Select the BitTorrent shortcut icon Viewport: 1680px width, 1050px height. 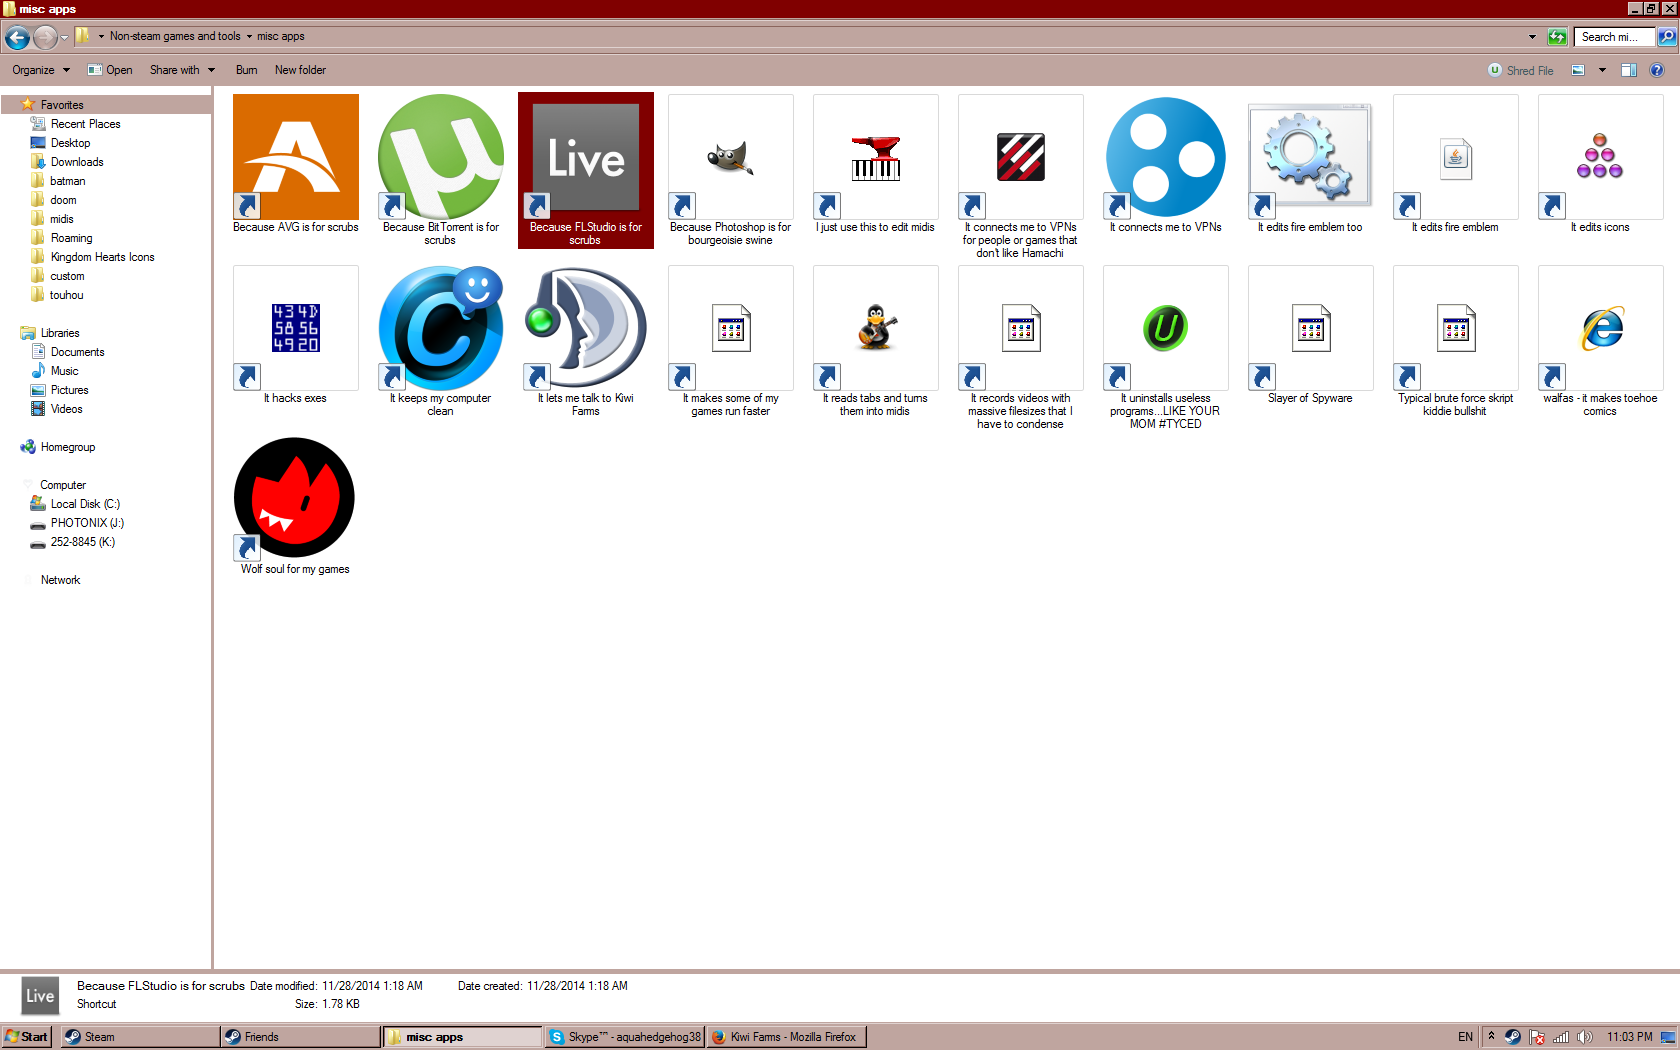[440, 157]
